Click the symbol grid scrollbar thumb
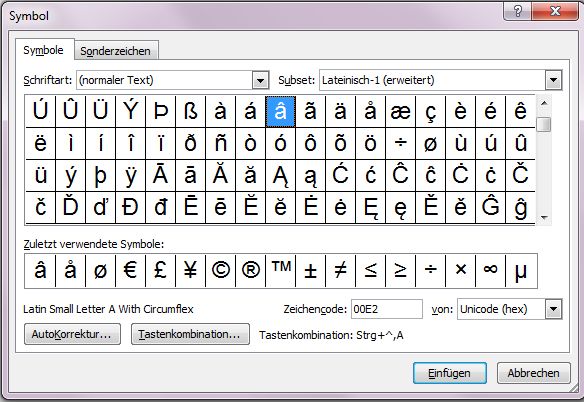The image size is (584, 402). click(544, 124)
